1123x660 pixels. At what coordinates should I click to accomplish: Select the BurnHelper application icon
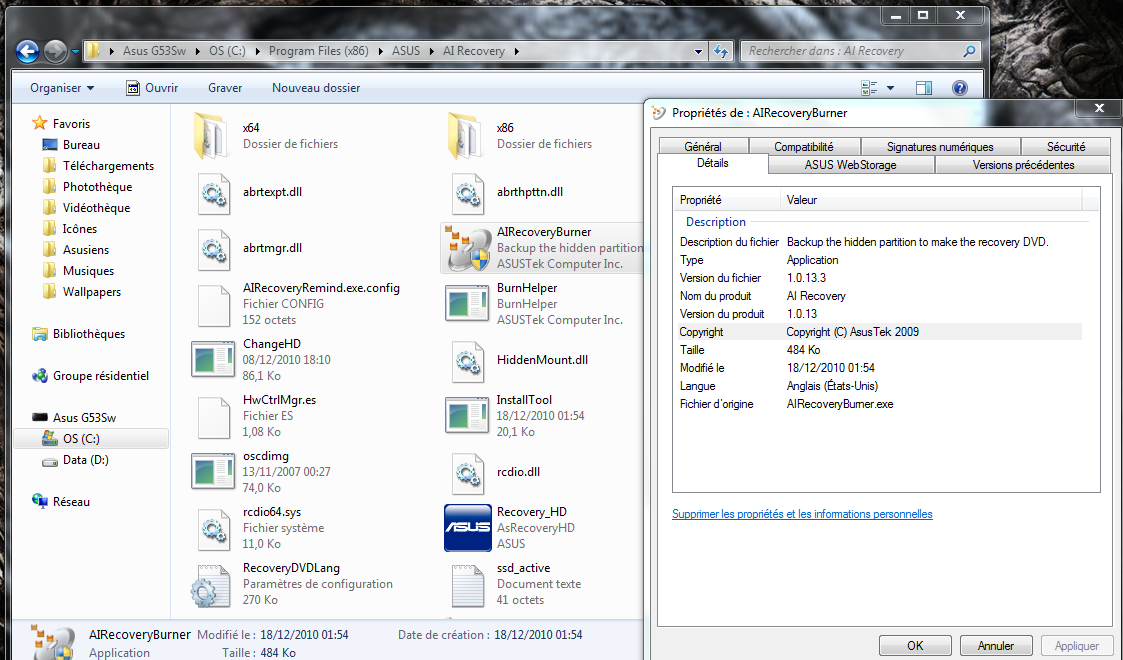(x=467, y=303)
